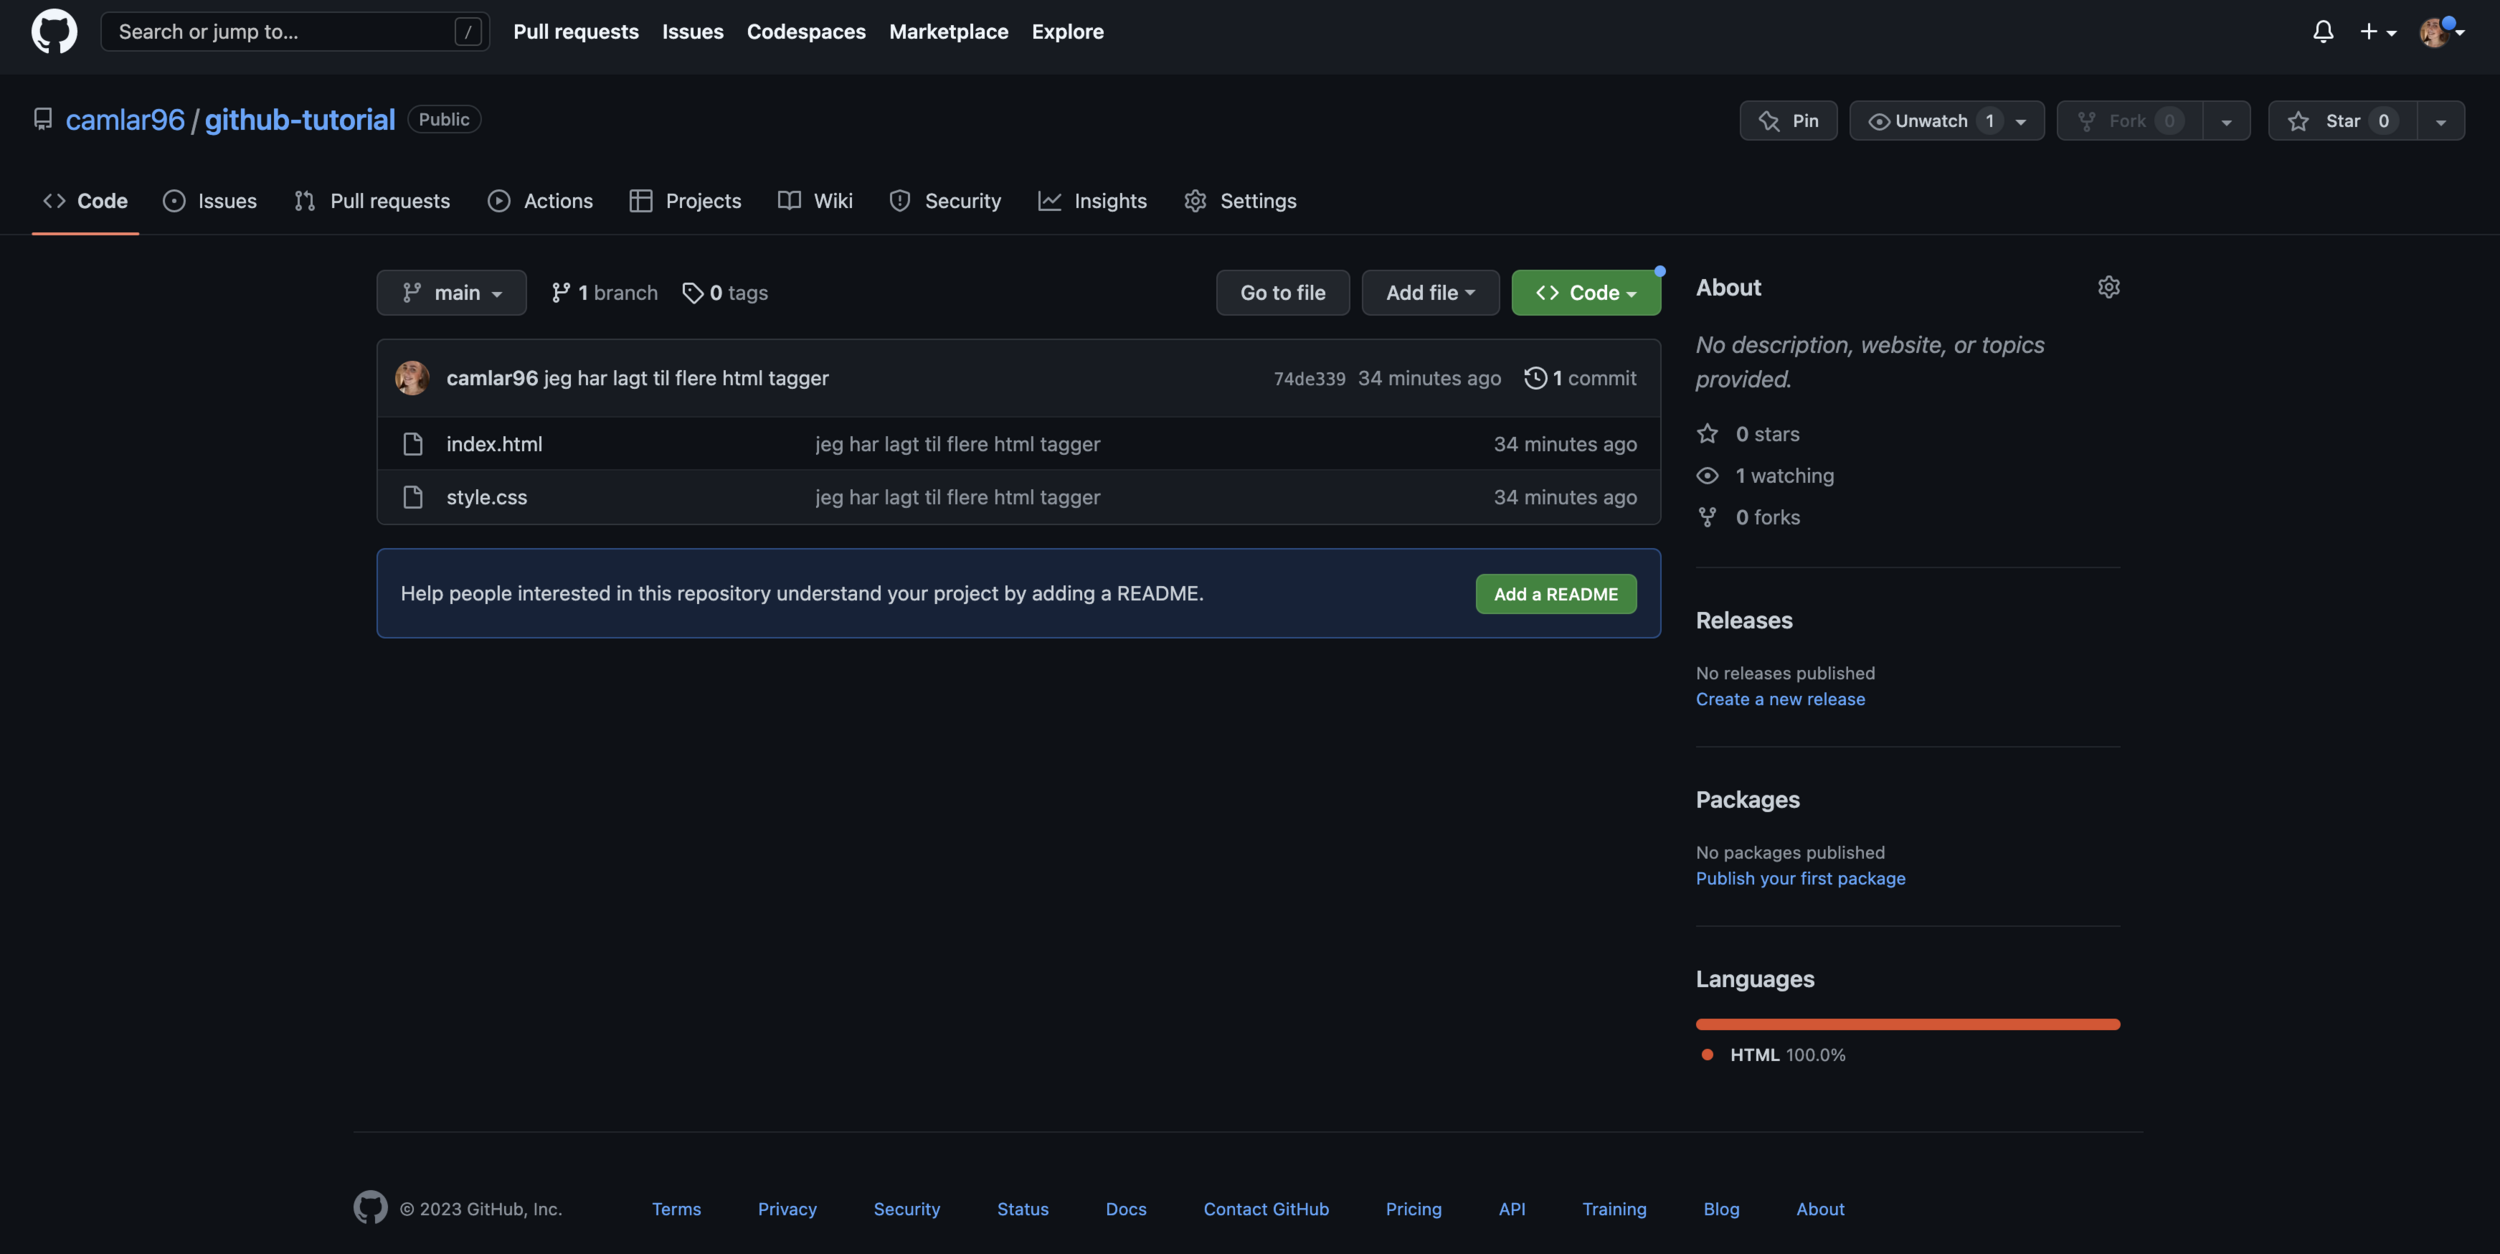Click the About section gear icon
Viewport: 2500px width, 1254px height.
tap(2108, 288)
